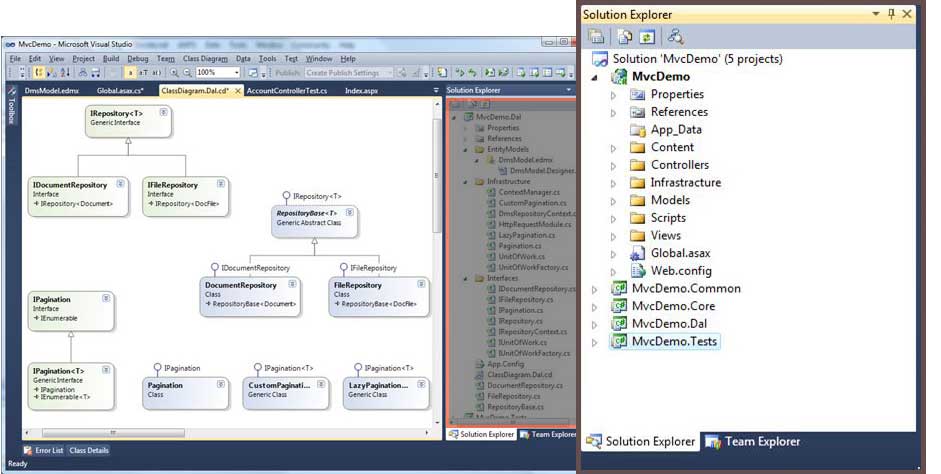Viewport: 941px width, 474px height.
Task: Collapse the IRepository<T> shape chevron
Action: (163, 112)
